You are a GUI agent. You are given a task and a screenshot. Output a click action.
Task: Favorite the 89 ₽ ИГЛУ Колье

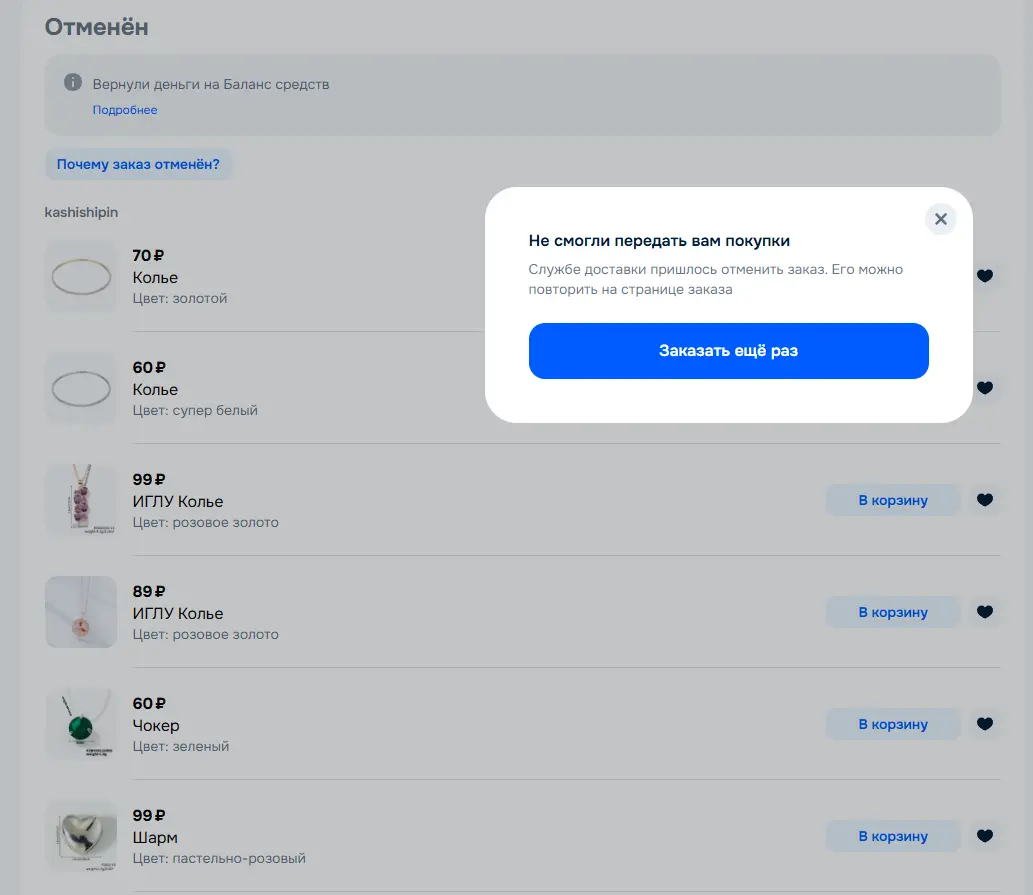point(984,611)
